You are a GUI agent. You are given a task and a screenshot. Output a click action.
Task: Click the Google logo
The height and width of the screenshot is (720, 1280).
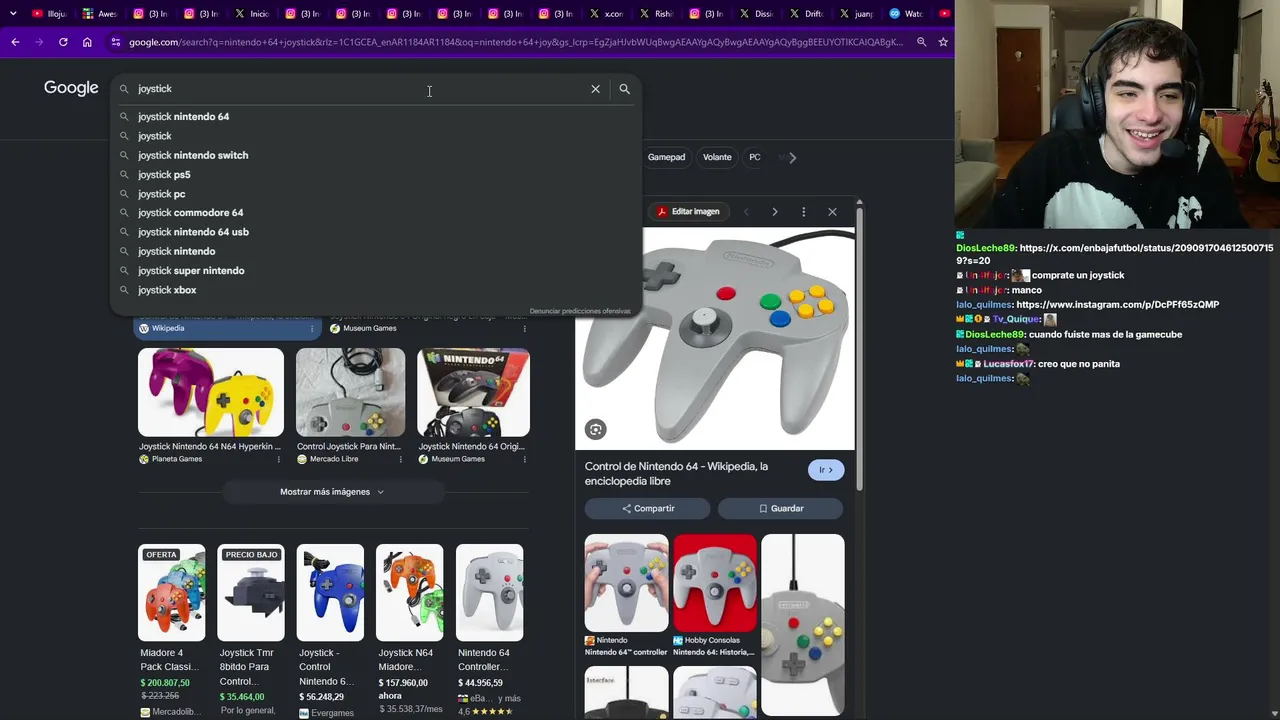click(71, 88)
